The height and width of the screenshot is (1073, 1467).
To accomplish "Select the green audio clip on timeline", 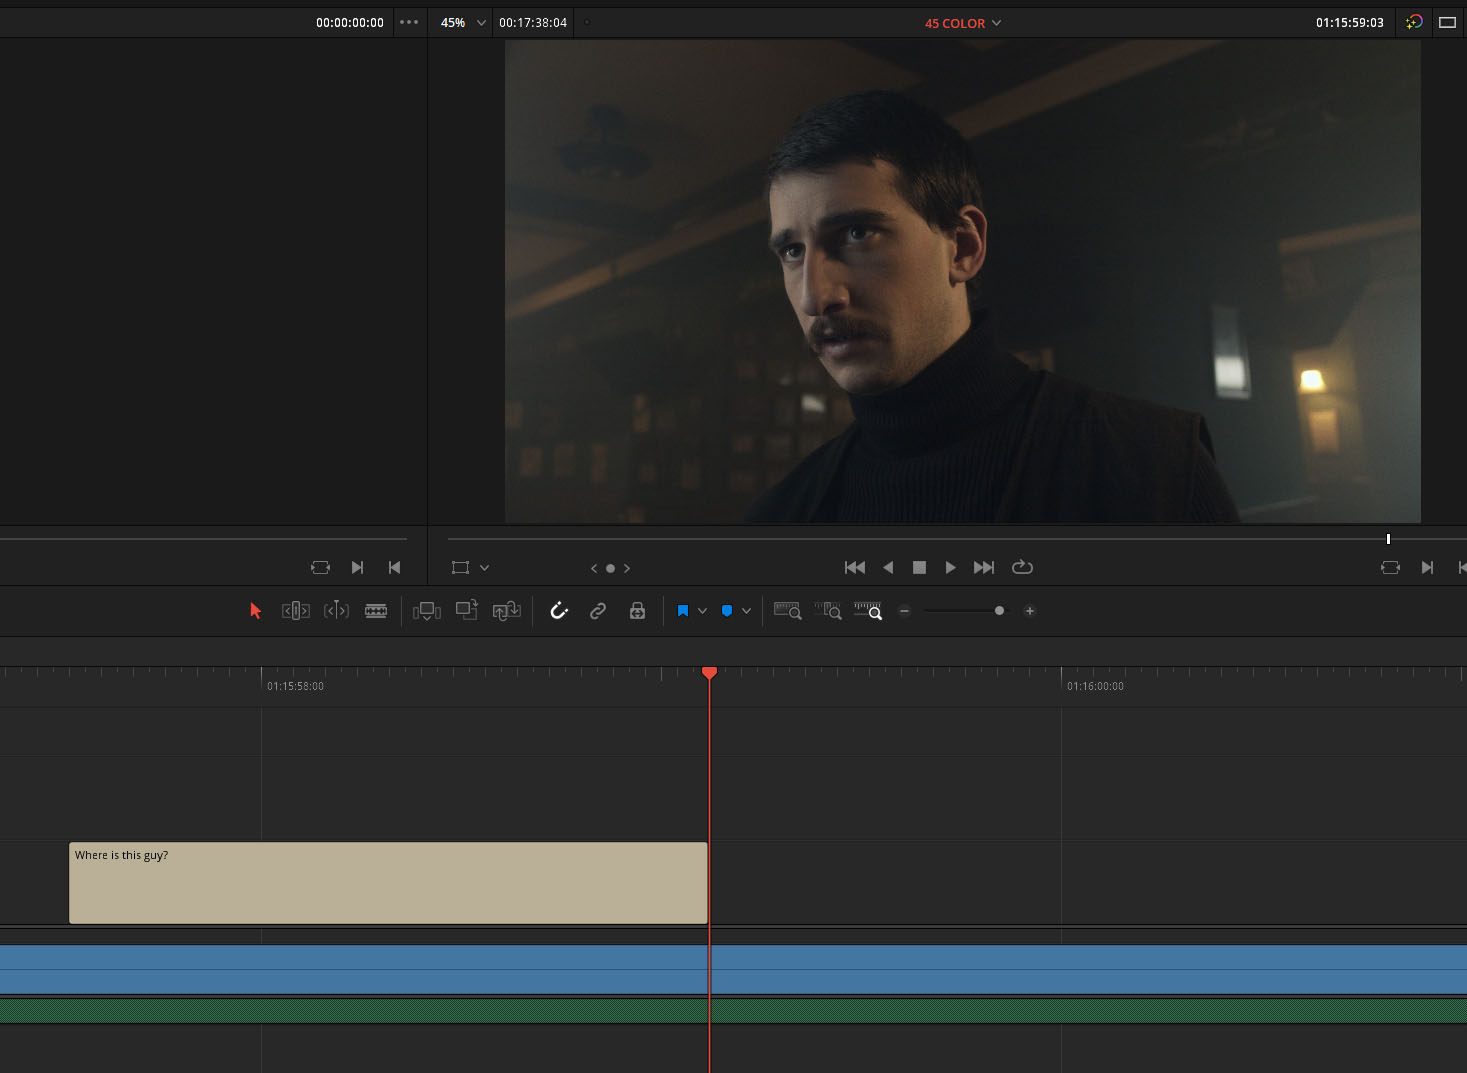I will [x=733, y=1011].
